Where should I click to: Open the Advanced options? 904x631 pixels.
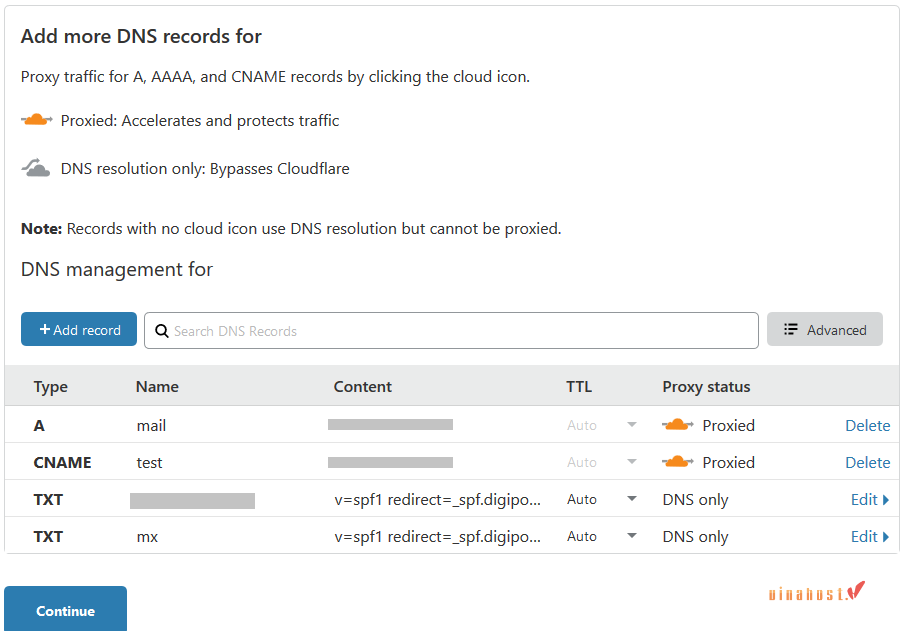click(824, 329)
